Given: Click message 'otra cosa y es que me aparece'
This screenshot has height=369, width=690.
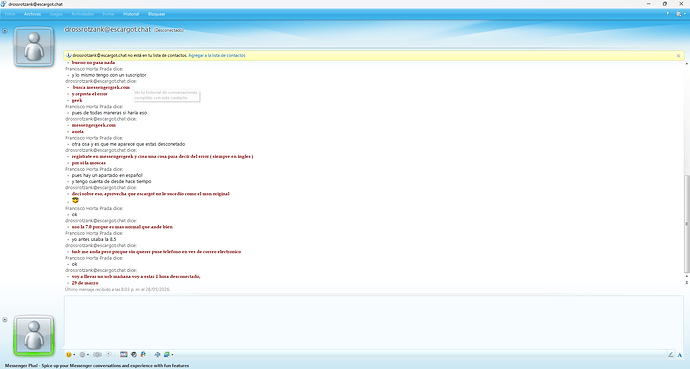Looking at the screenshot, I should 128,144.
